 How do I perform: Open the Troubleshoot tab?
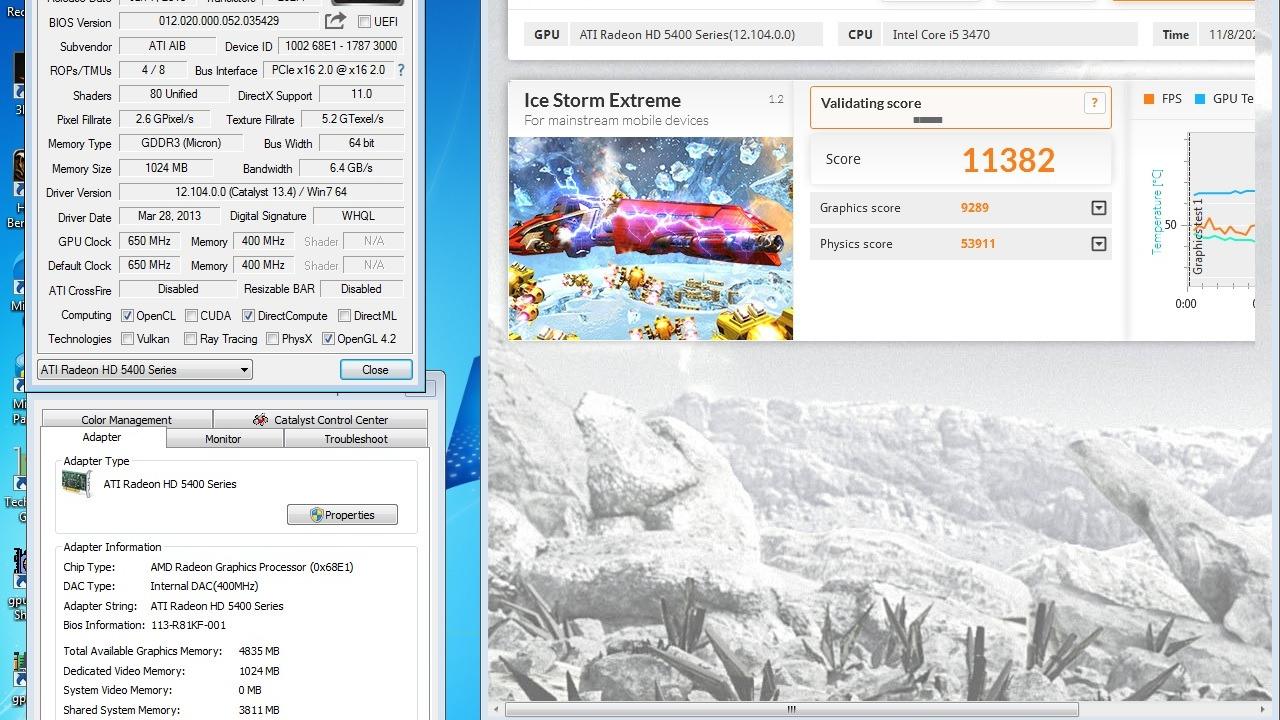[x=356, y=439]
